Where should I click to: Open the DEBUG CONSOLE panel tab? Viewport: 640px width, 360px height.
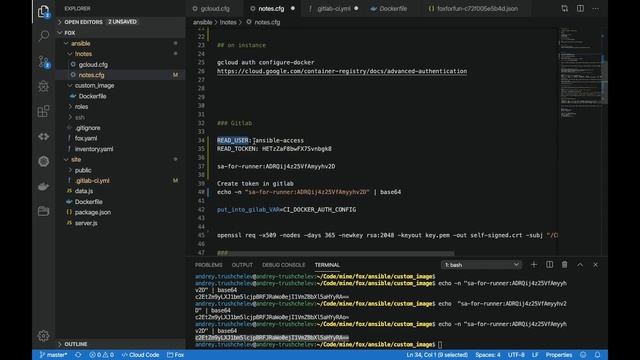tap(284, 265)
